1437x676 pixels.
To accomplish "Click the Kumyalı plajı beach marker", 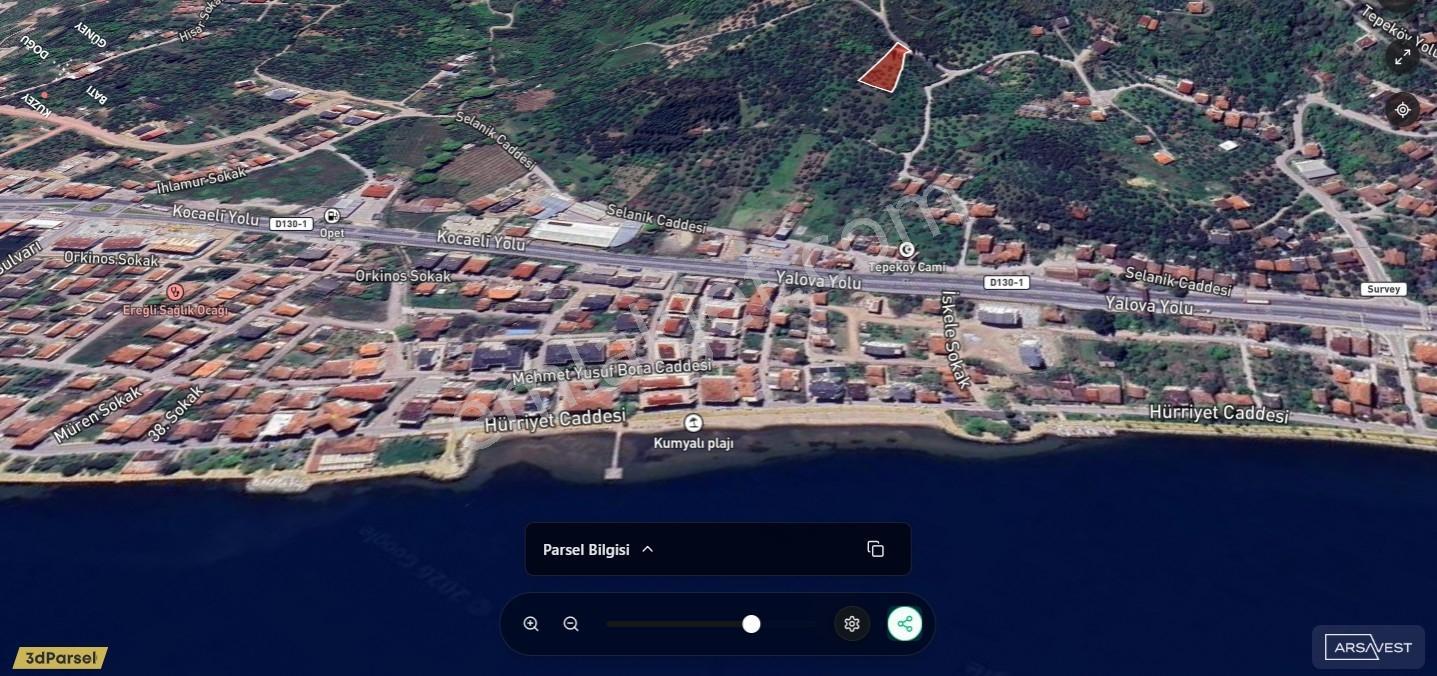I will pyautogui.click(x=692, y=424).
